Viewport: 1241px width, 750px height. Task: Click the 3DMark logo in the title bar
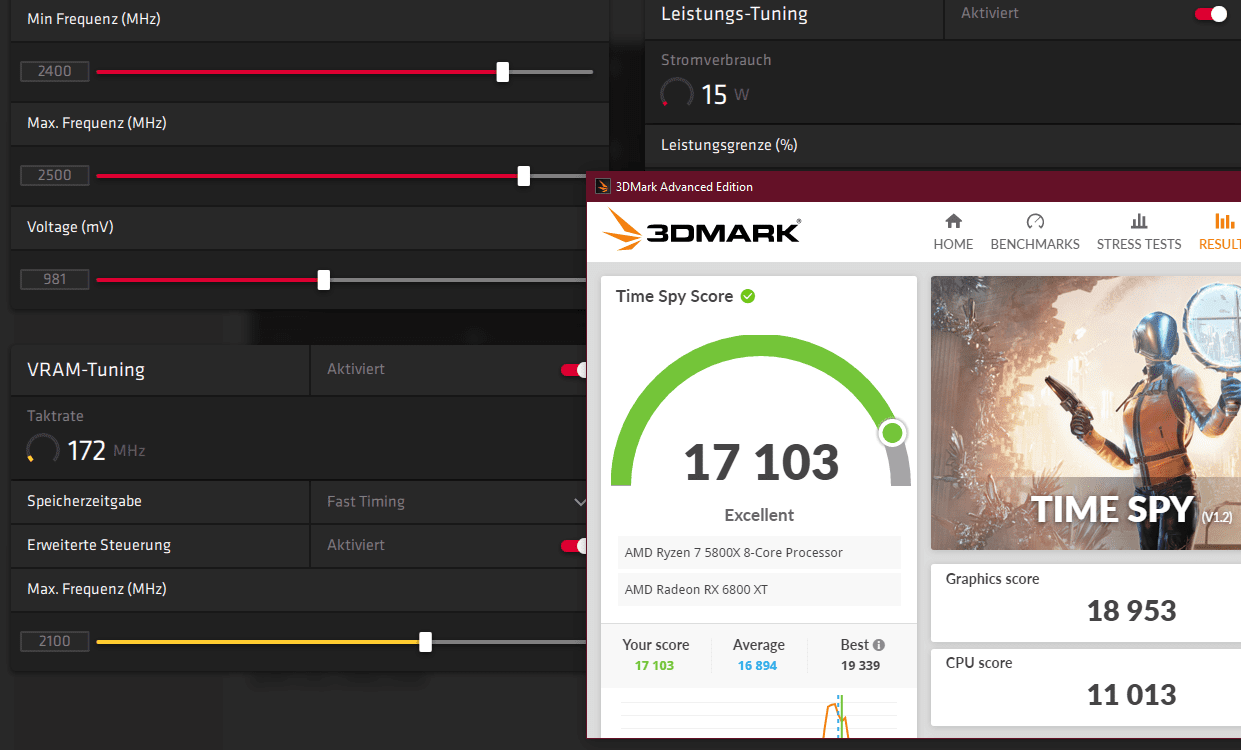603,186
